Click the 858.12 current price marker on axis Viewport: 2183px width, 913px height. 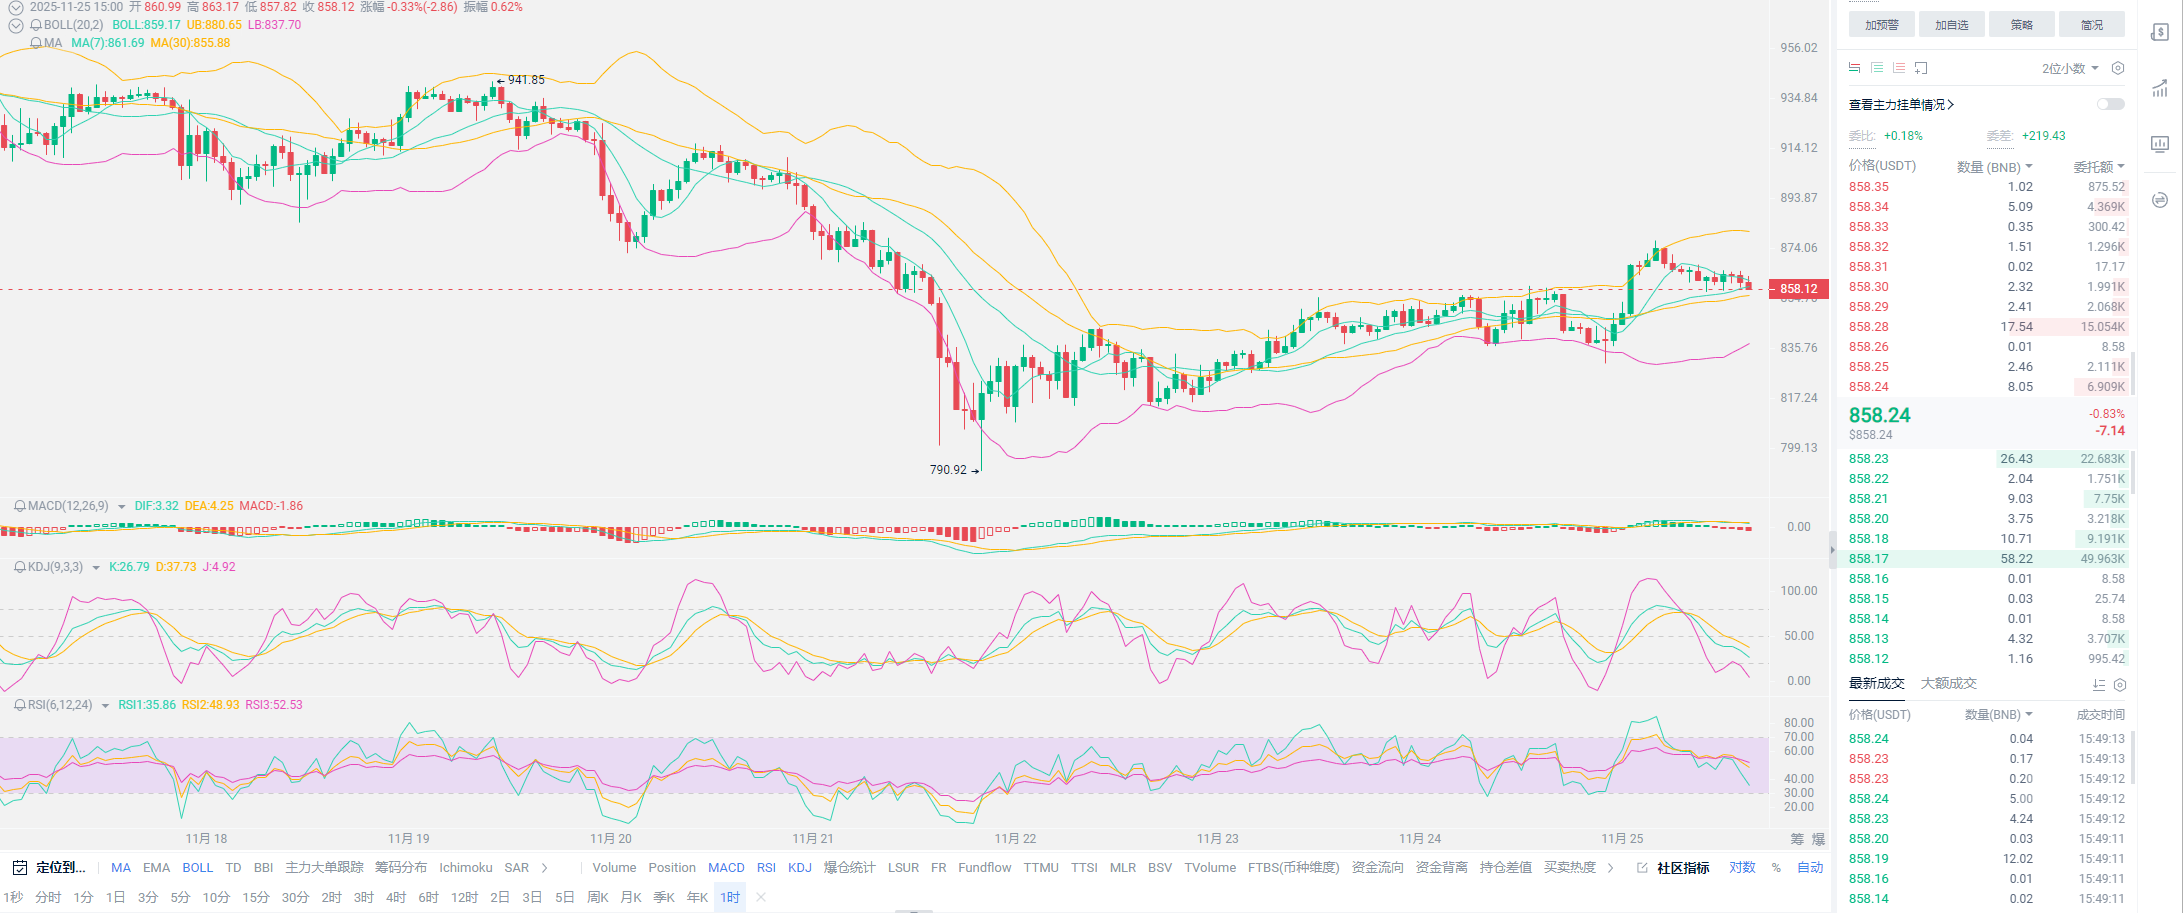click(1798, 289)
